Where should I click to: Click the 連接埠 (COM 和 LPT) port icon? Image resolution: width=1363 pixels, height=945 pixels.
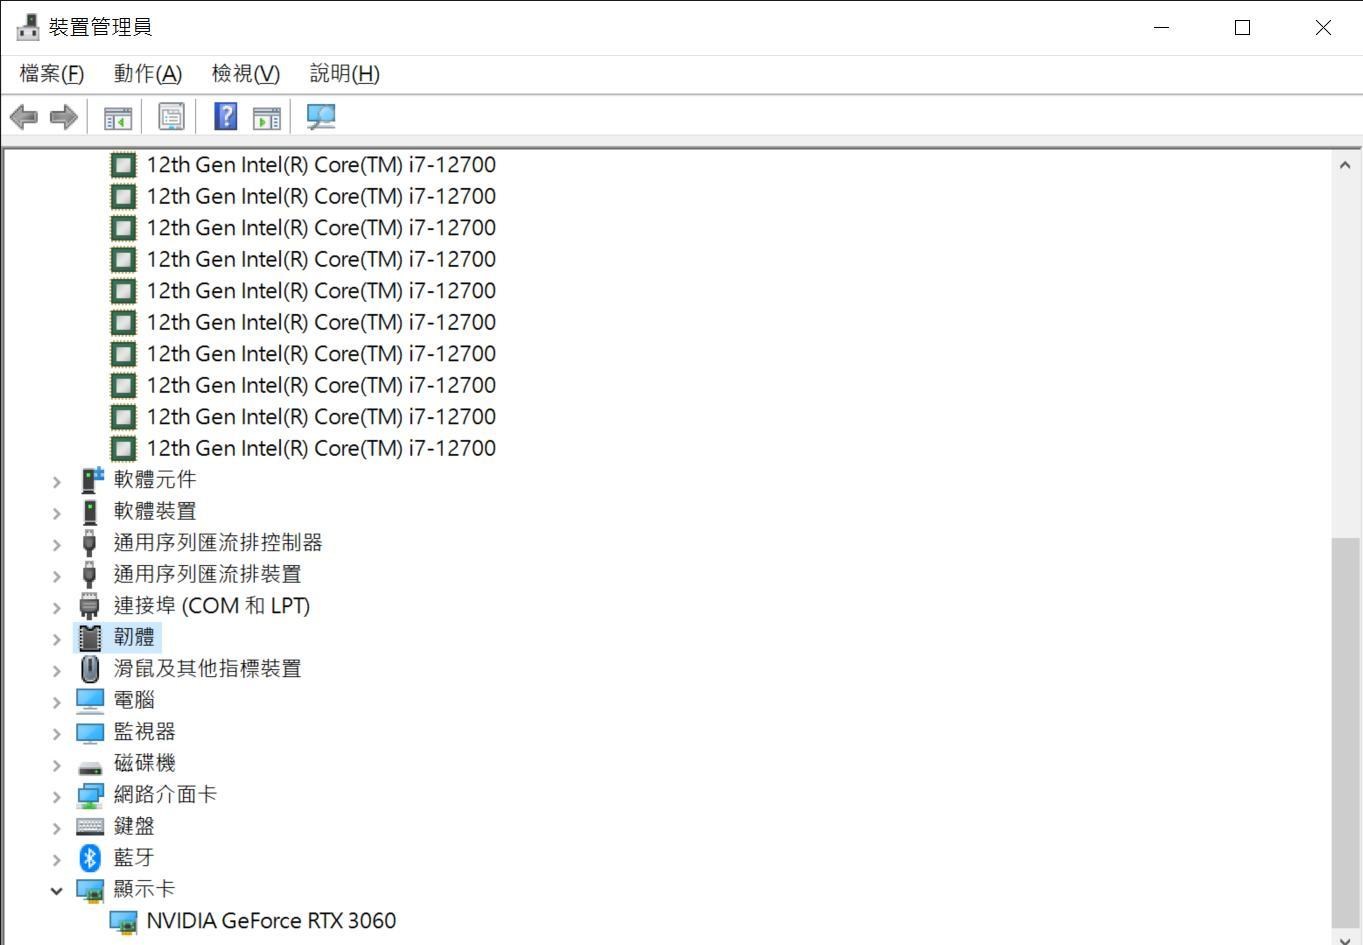[x=89, y=606]
